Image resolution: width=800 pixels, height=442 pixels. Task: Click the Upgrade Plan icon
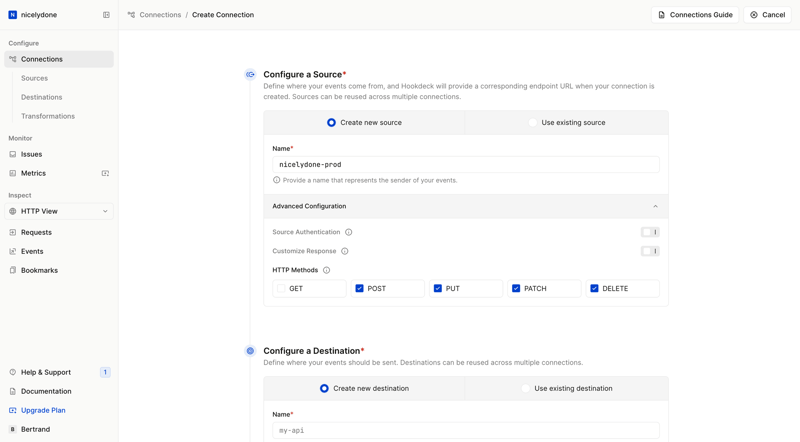click(x=13, y=410)
